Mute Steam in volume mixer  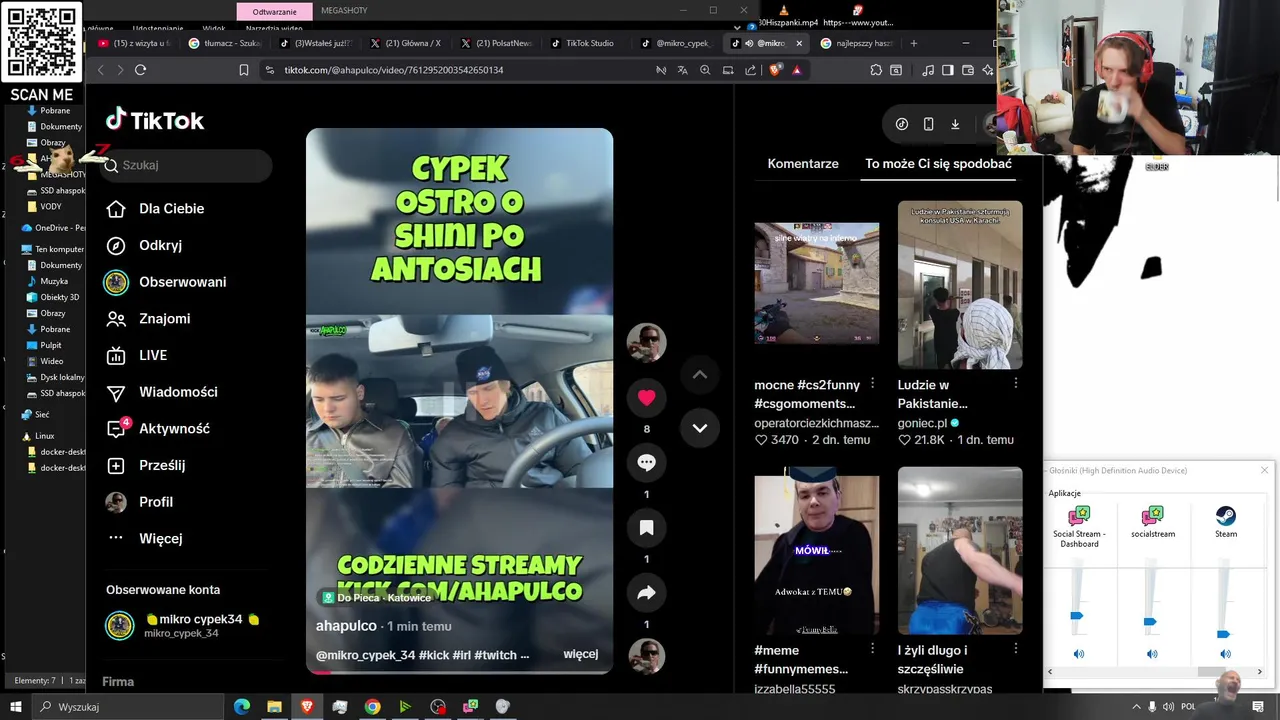1225,654
